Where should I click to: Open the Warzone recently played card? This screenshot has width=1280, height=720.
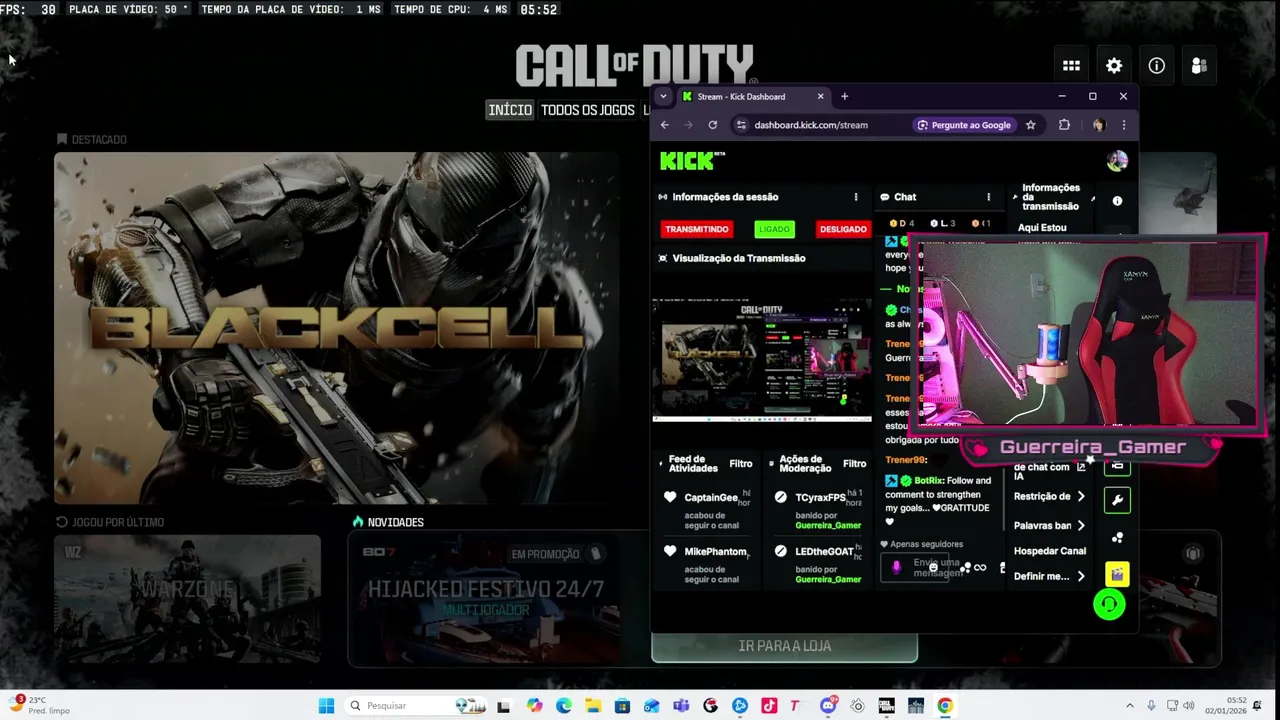tap(187, 598)
